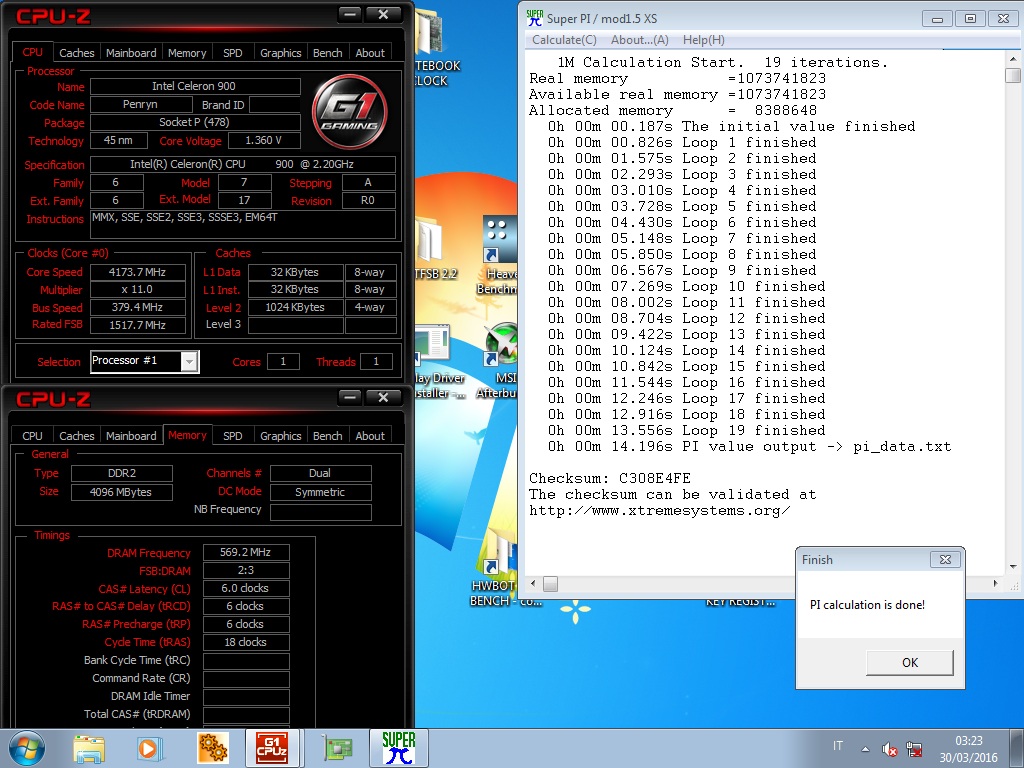The image size is (1024, 768).
Task: Select Mainboard tab in bottom CPU-Z window
Action: pos(131,436)
